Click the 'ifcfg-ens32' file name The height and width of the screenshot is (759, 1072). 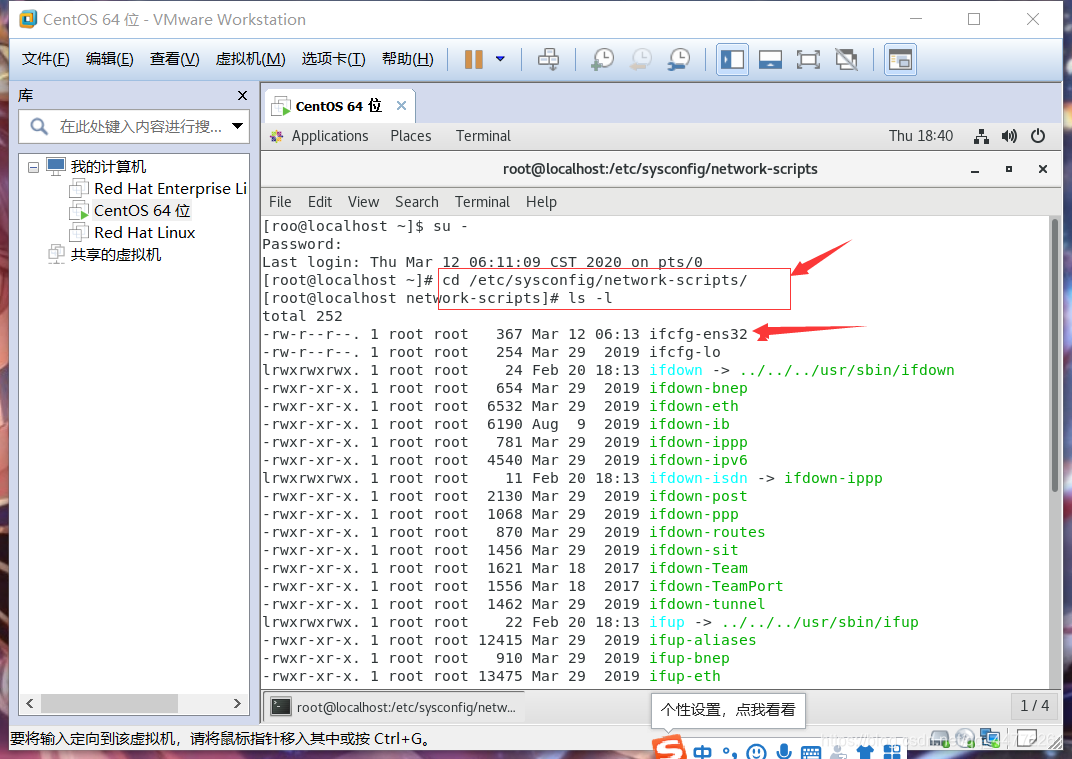point(698,334)
